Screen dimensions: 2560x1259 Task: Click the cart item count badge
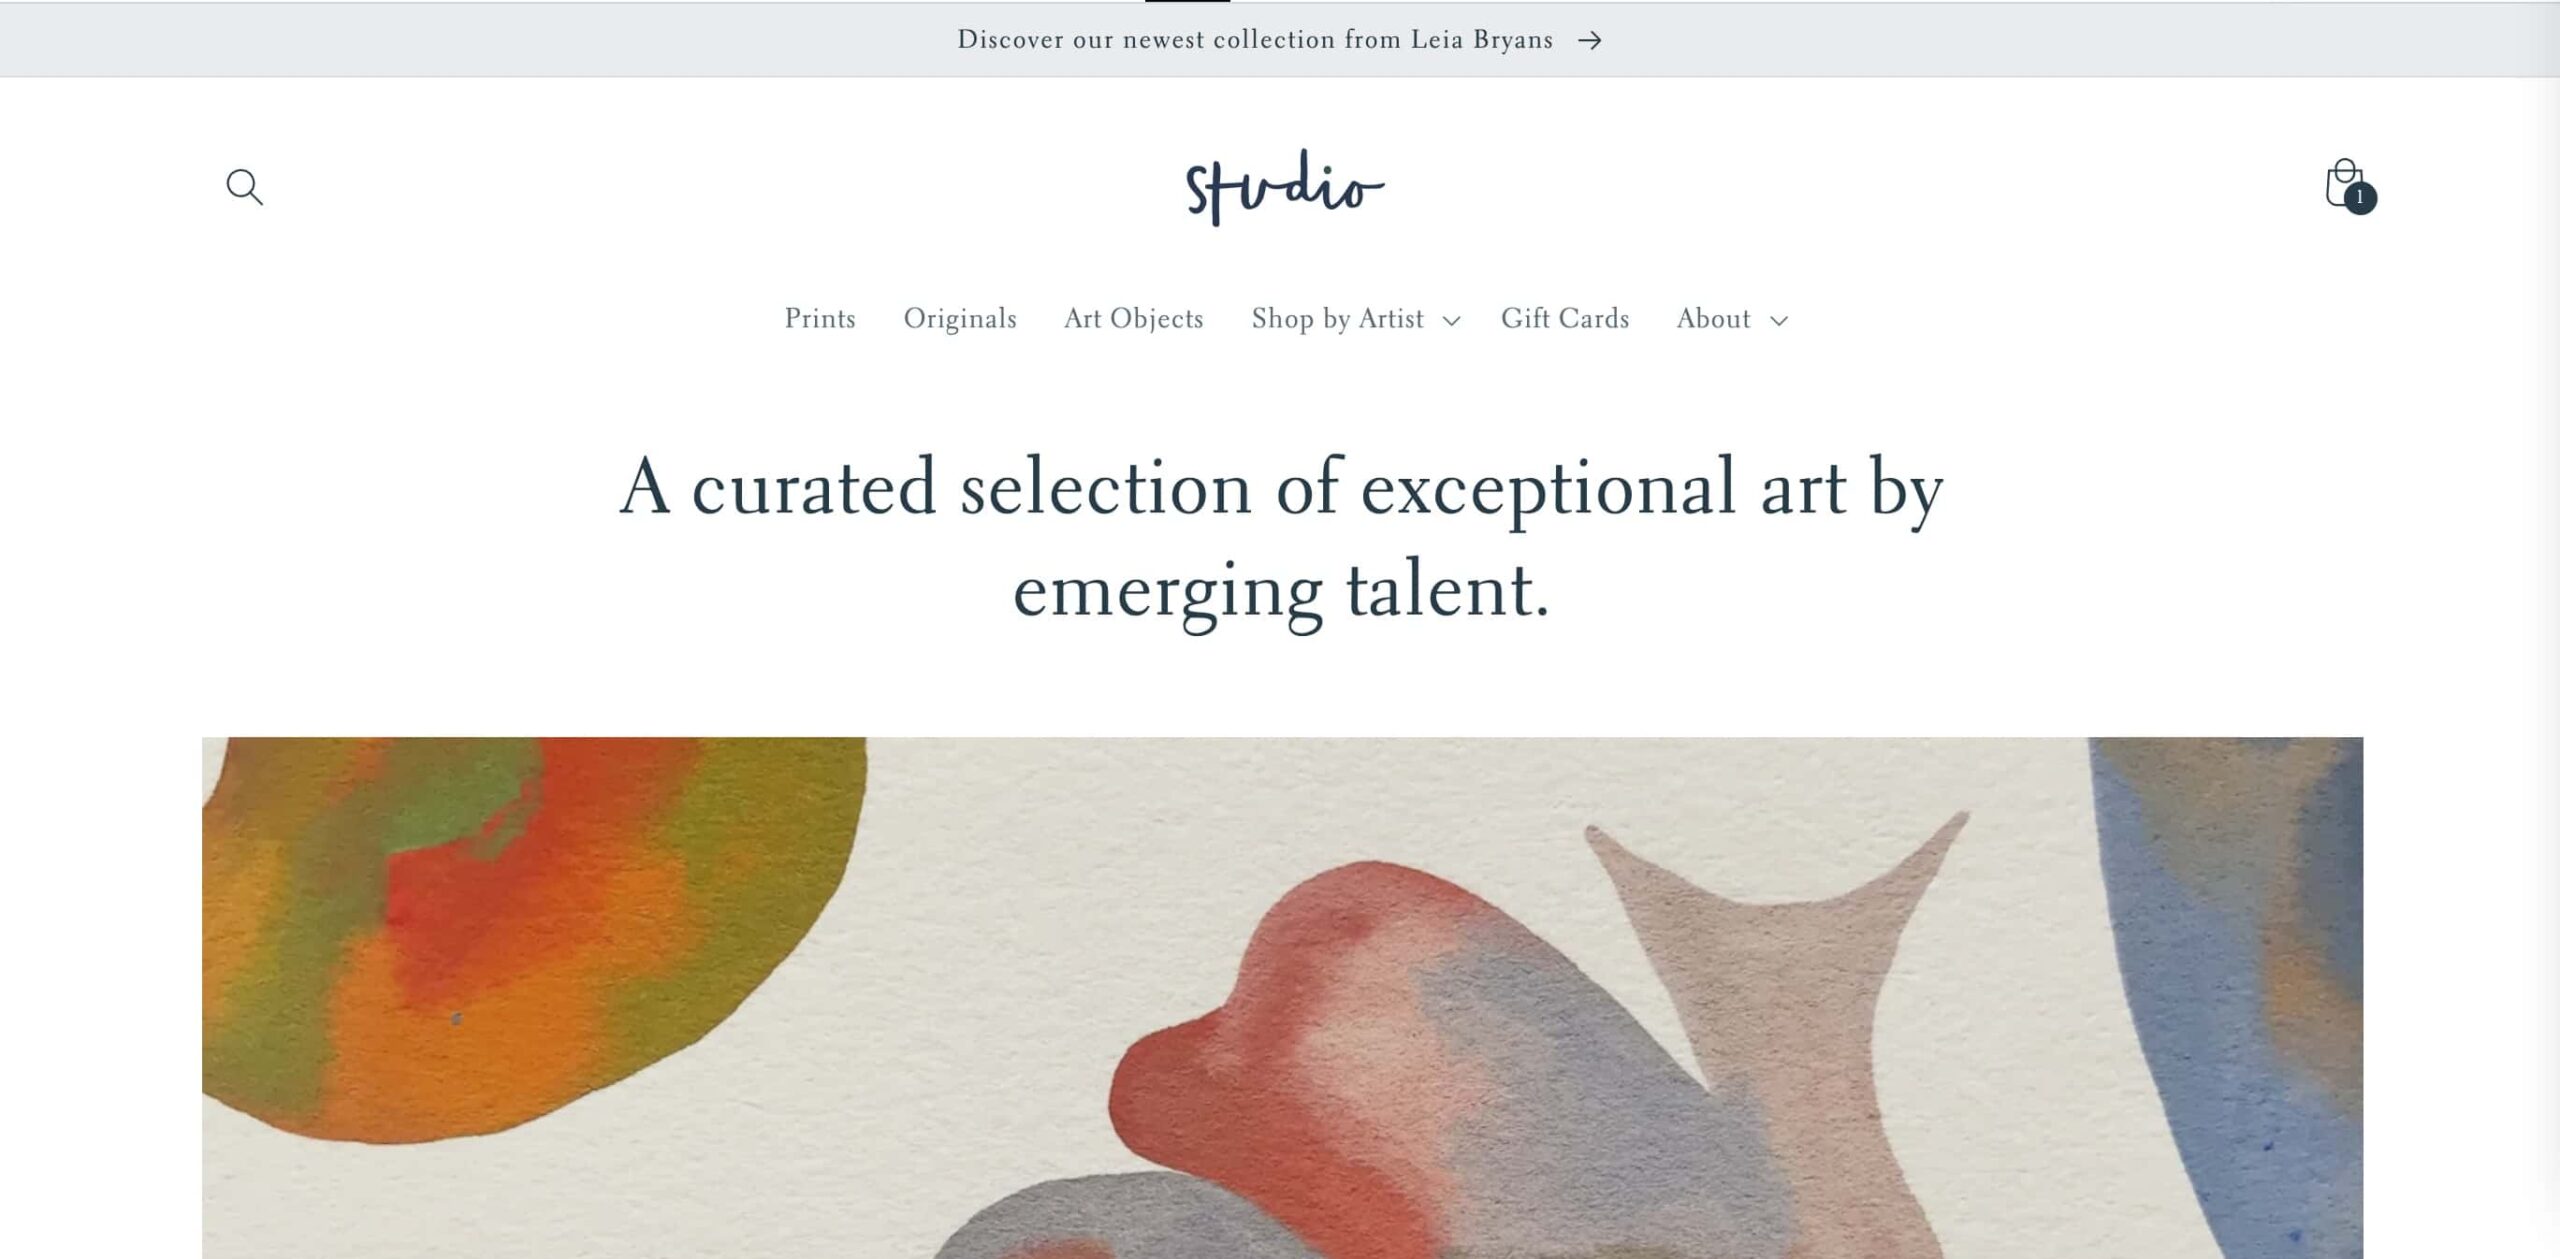2360,197
